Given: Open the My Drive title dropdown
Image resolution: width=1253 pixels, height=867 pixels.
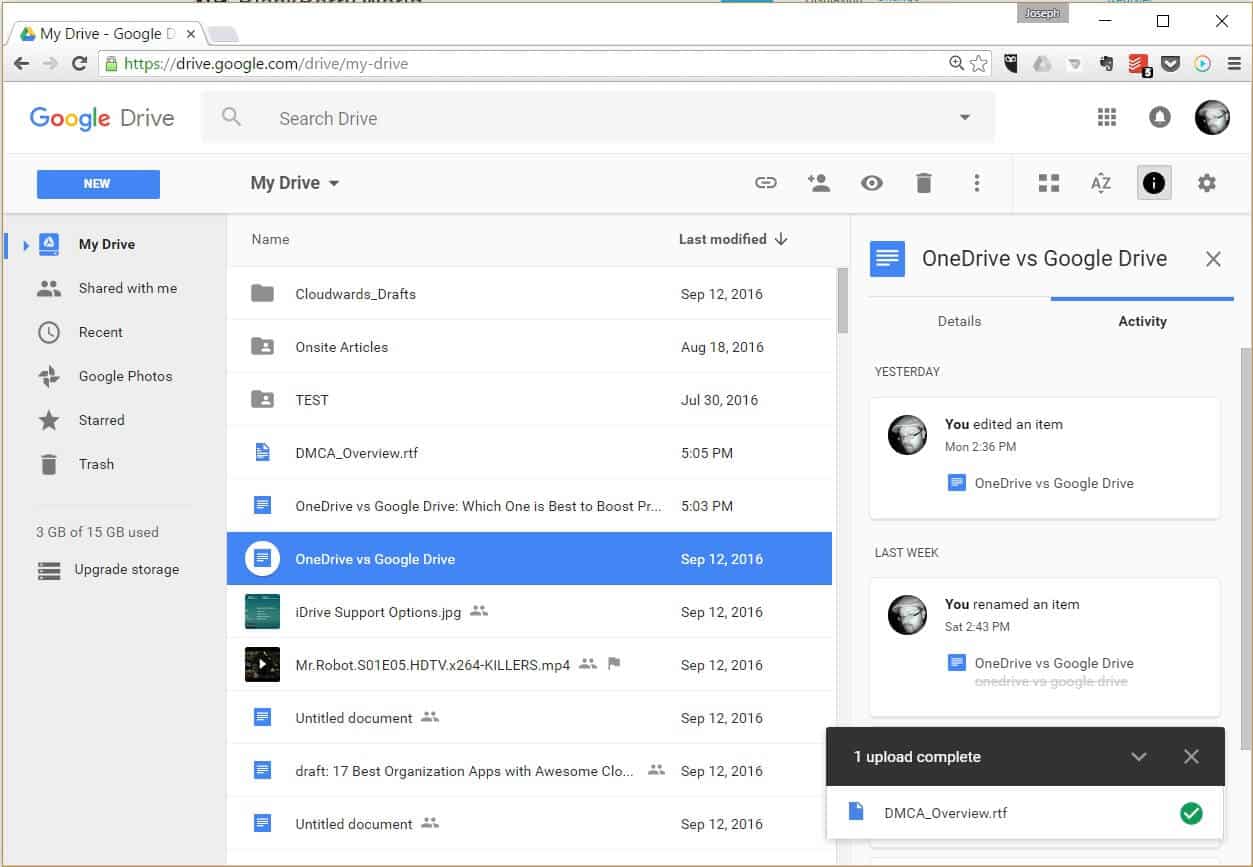Looking at the screenshot, I should 295,183.
